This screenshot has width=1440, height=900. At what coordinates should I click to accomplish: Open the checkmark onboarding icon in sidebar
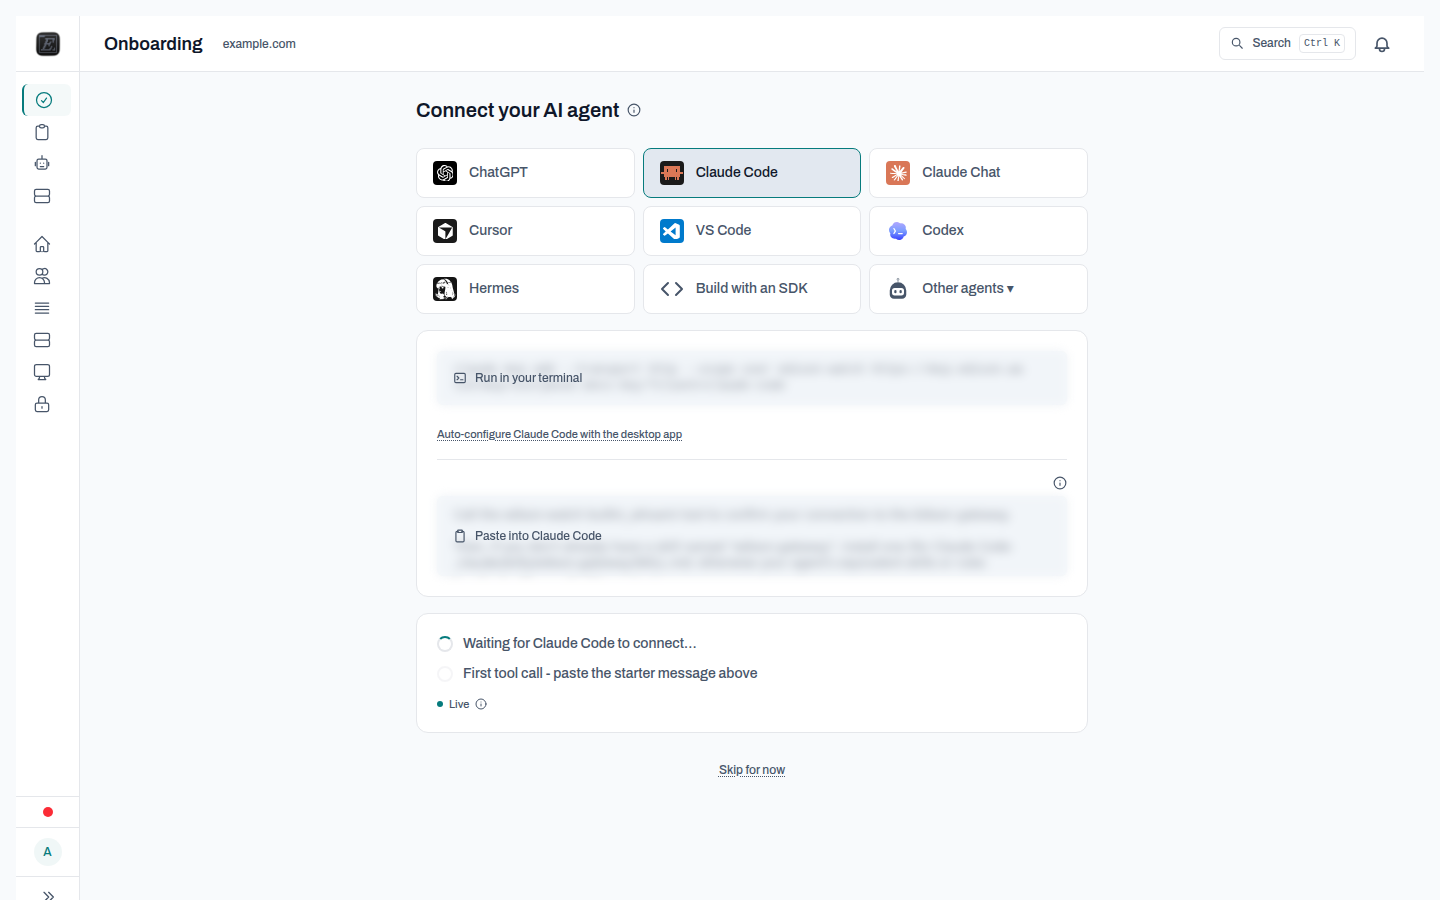coord(44,100)
